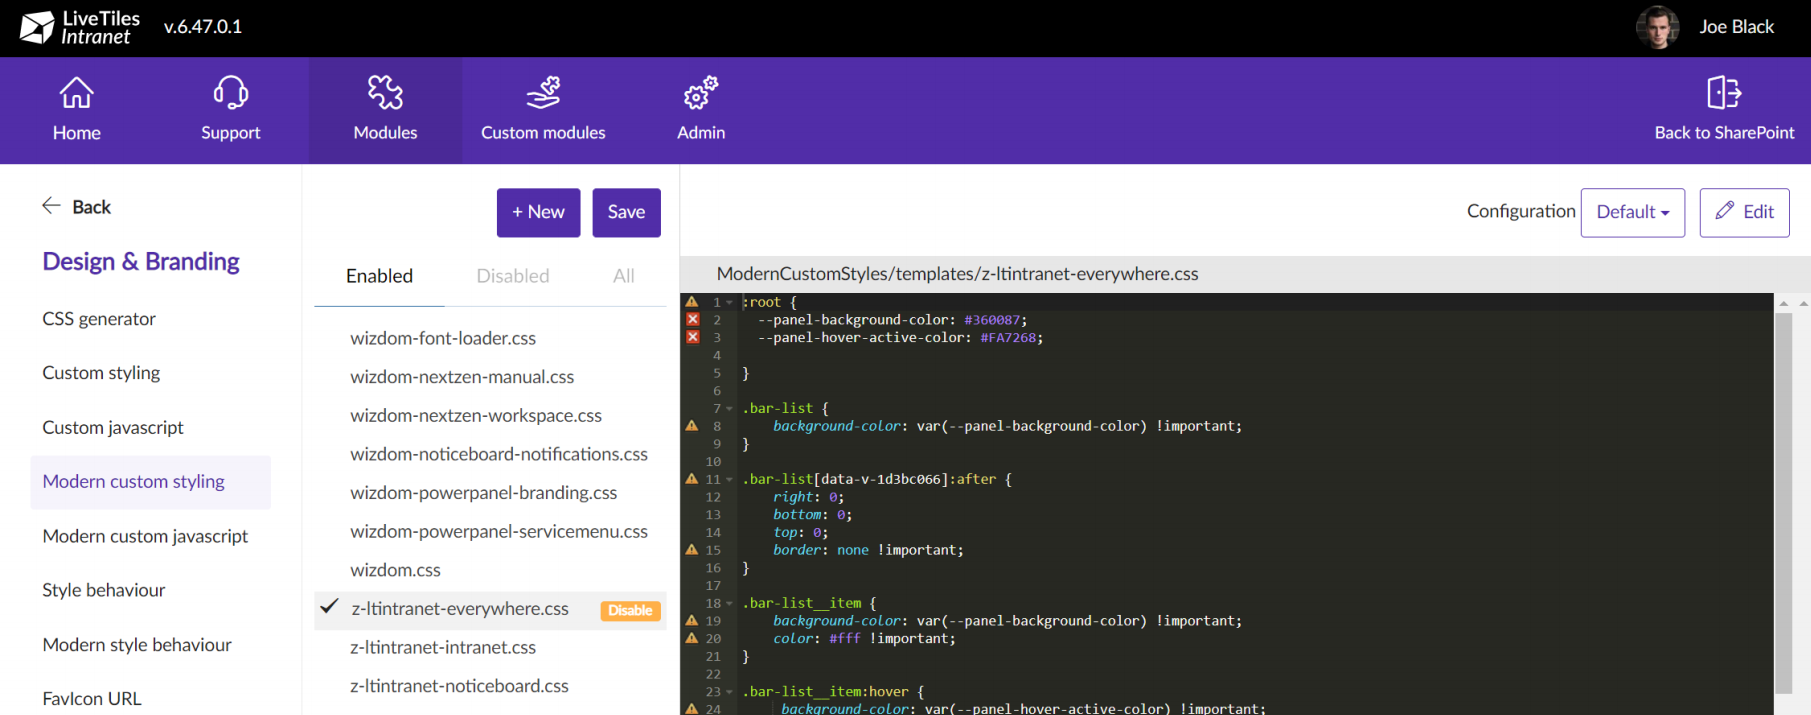Switch to the All tab
The height and width of the screenshot is (715, 1811).
pos(624,276)
